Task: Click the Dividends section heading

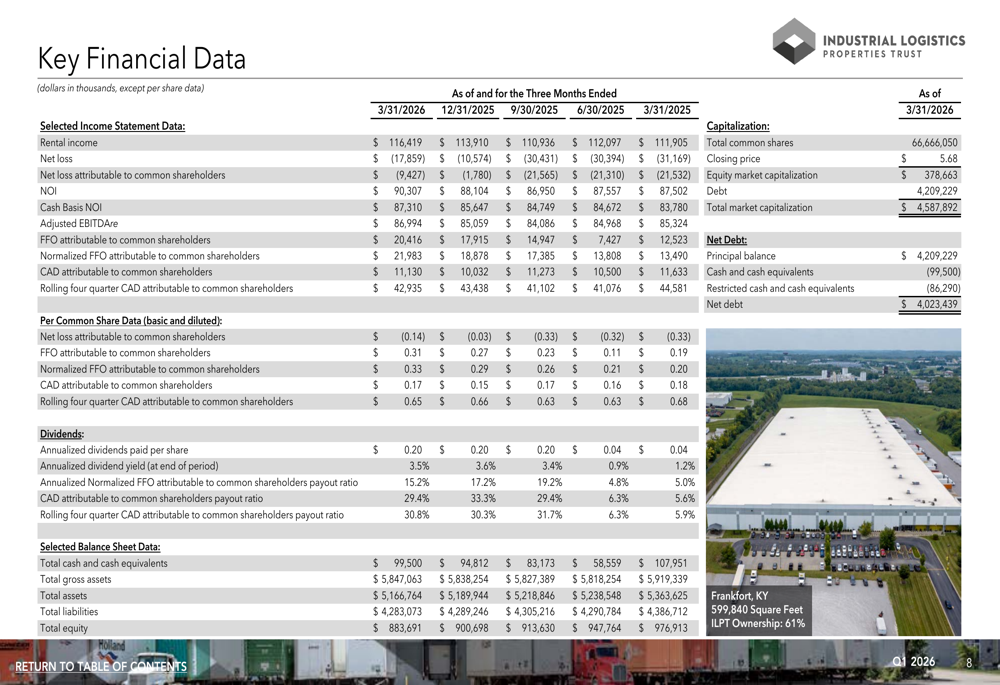Action: click(61, 434)
